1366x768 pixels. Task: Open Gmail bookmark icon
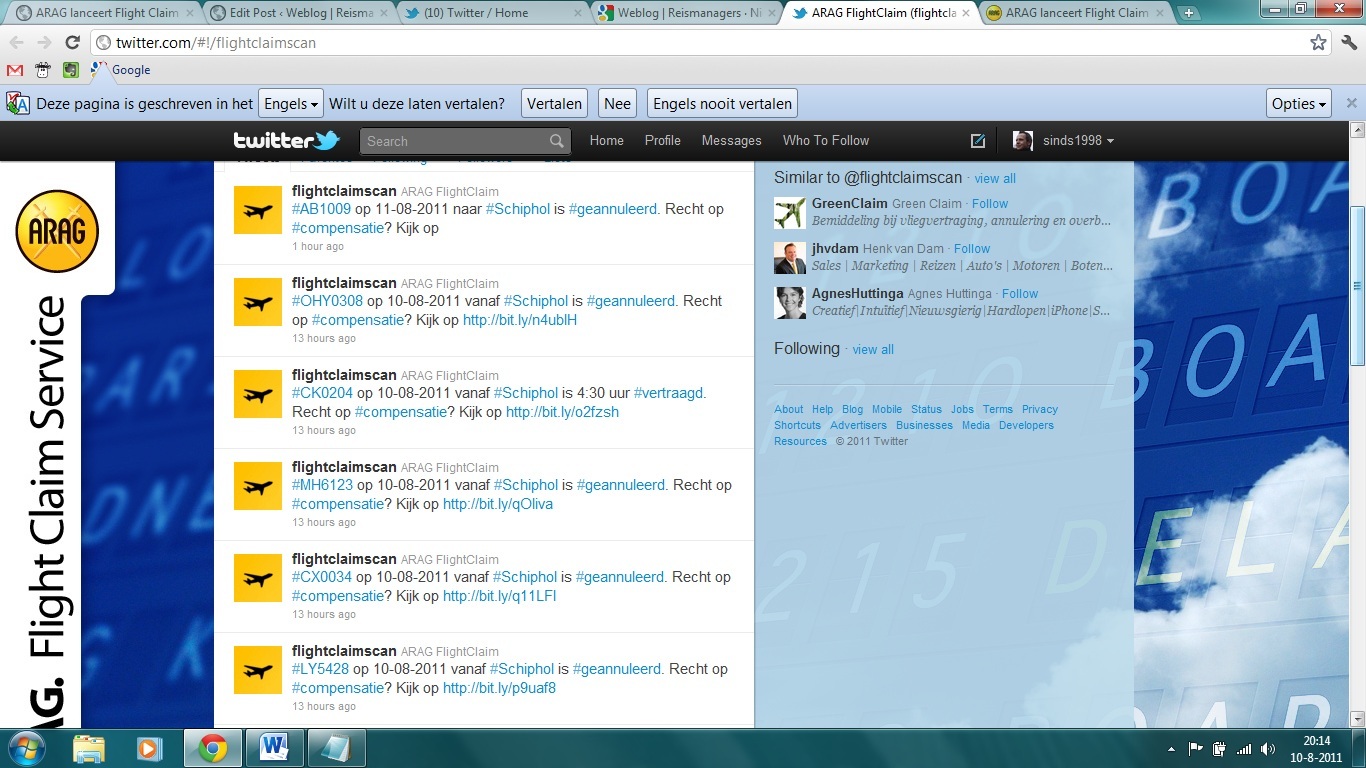point(15,70)
